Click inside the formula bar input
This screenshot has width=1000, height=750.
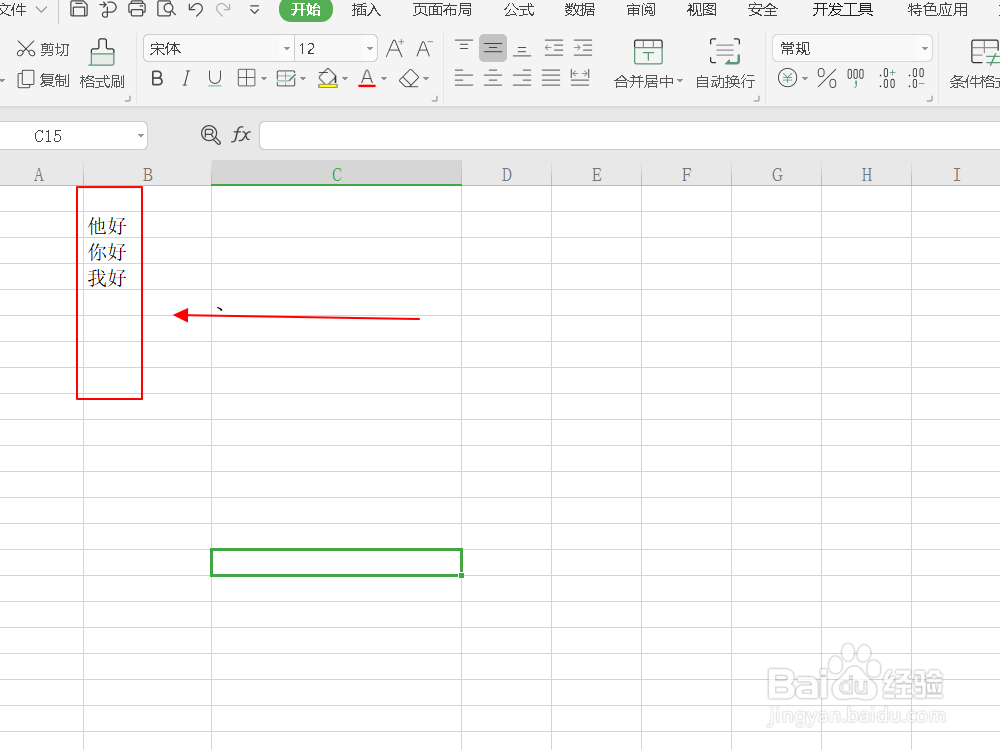[x=629, y=136]
